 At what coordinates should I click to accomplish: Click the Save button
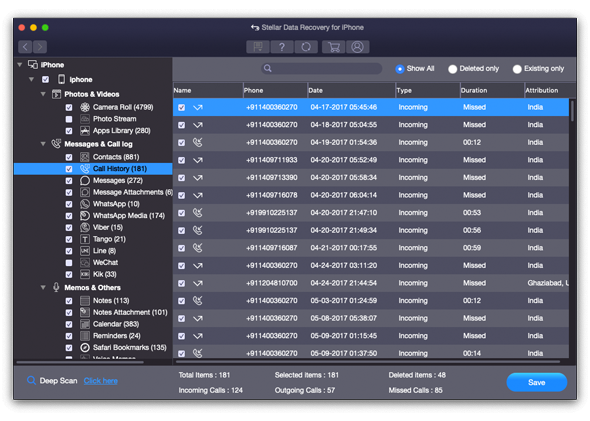(537, 382)
